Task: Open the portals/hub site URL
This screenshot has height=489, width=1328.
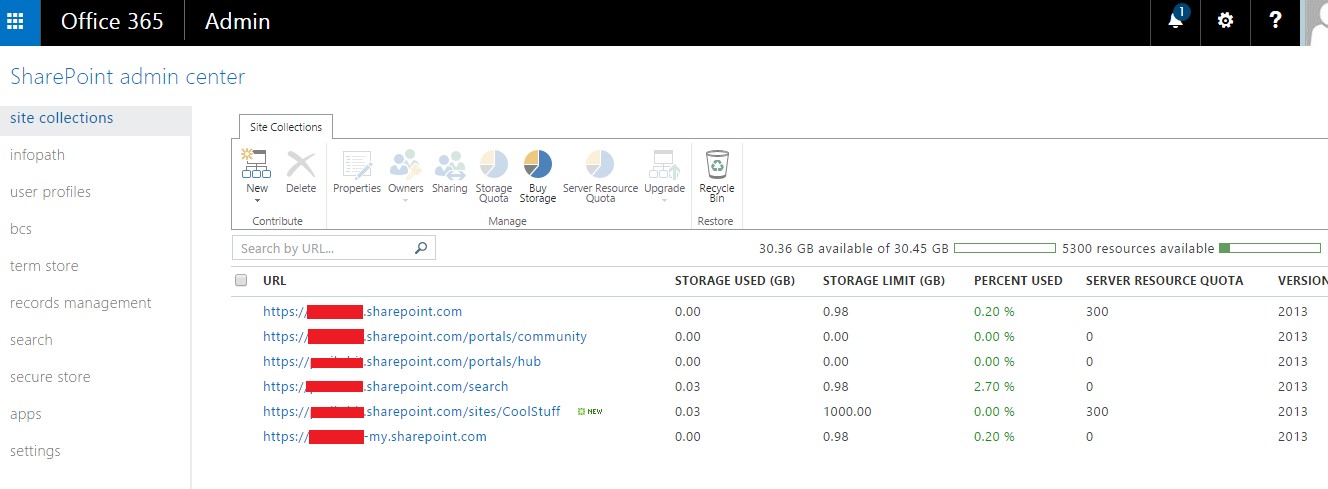Action: coord(402,362)
